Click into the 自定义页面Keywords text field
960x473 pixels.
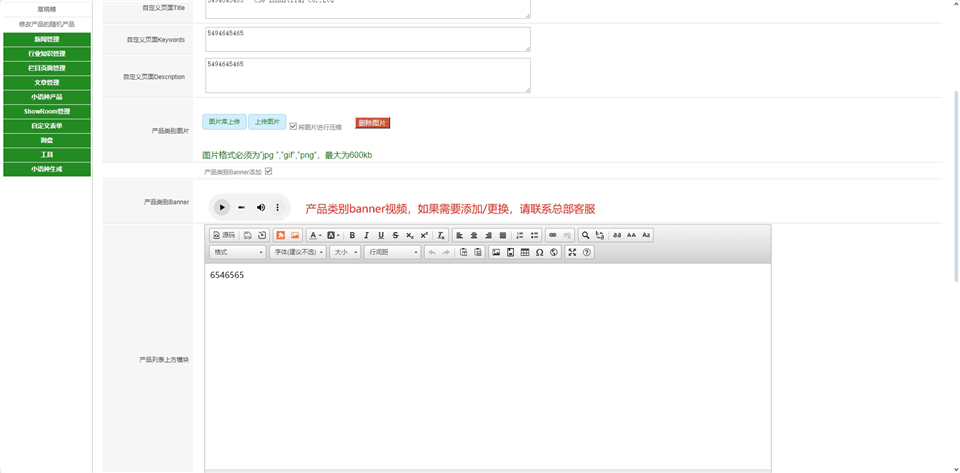coord(367,39)
